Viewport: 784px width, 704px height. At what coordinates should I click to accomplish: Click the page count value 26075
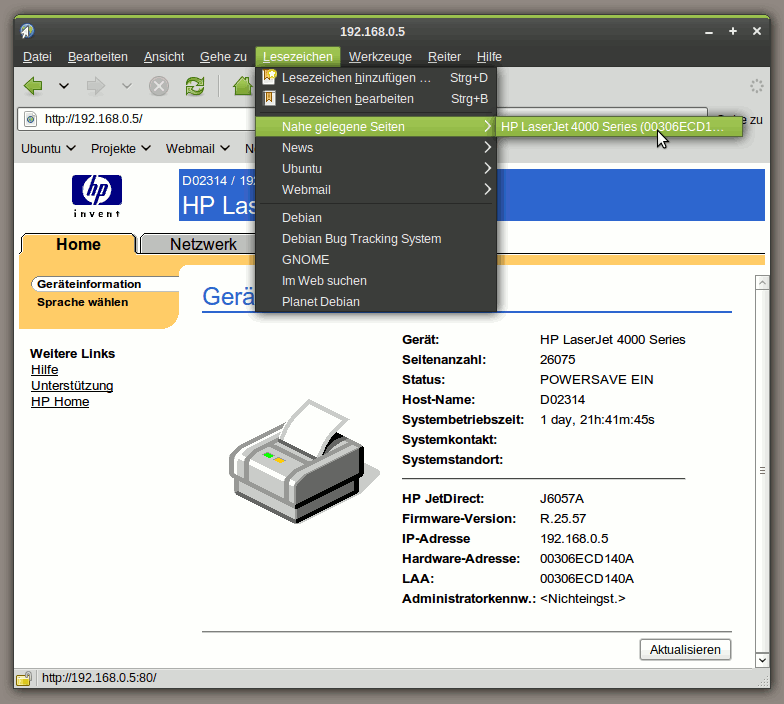click(558, 360)
